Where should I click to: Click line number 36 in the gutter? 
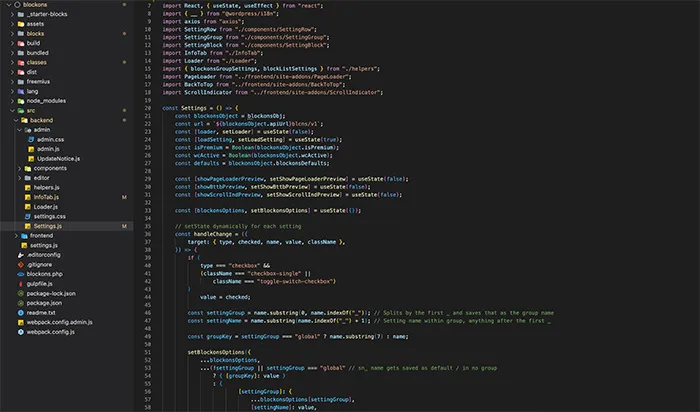click(148, 234)
